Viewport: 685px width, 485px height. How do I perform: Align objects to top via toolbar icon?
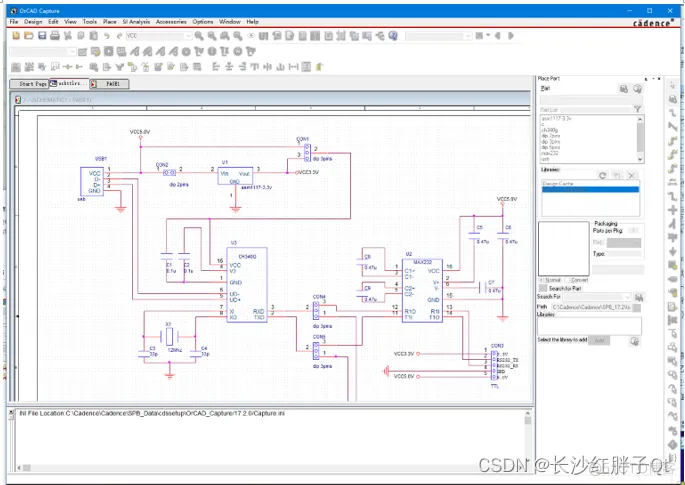pyautogui.click(x=255, y=67)
